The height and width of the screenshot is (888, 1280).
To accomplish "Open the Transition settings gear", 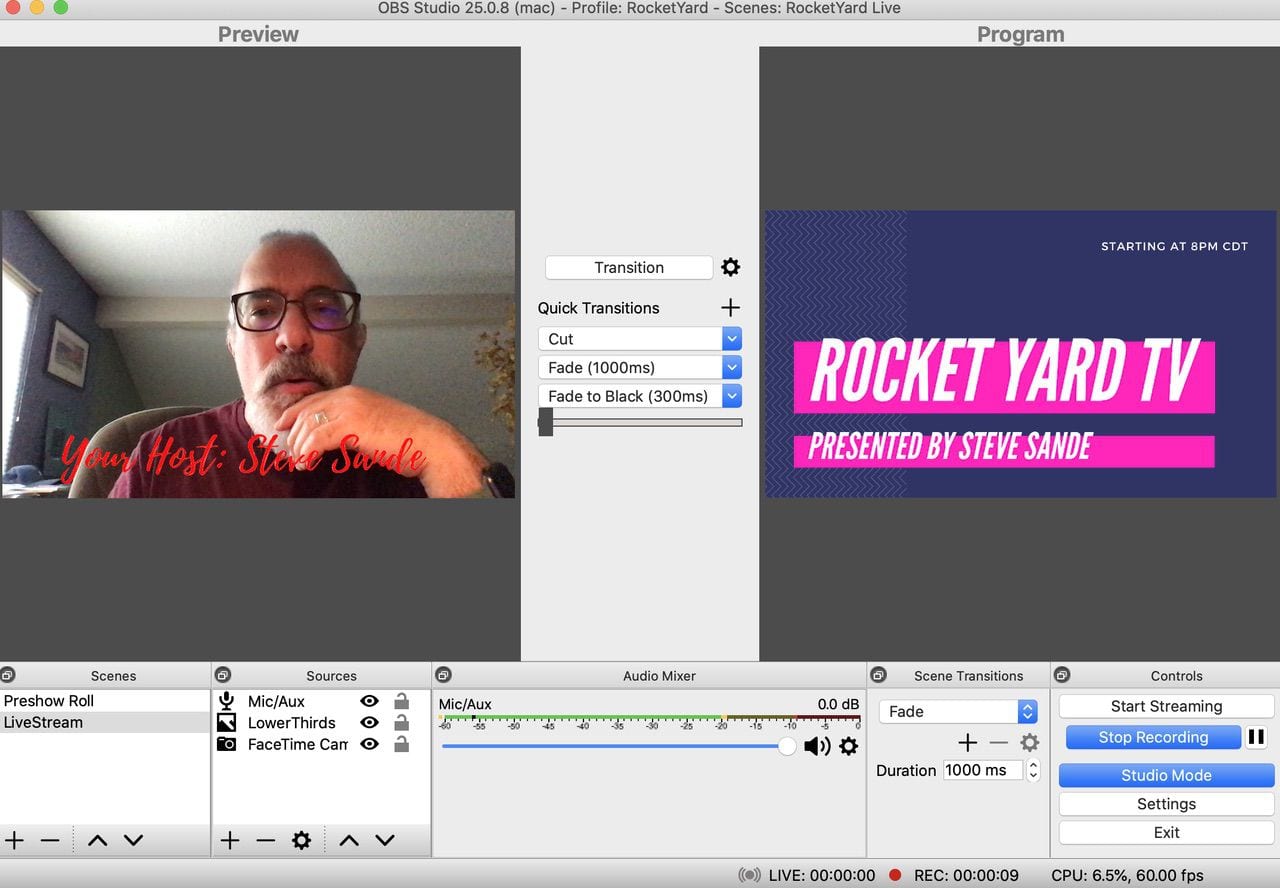I will [731, 267].
